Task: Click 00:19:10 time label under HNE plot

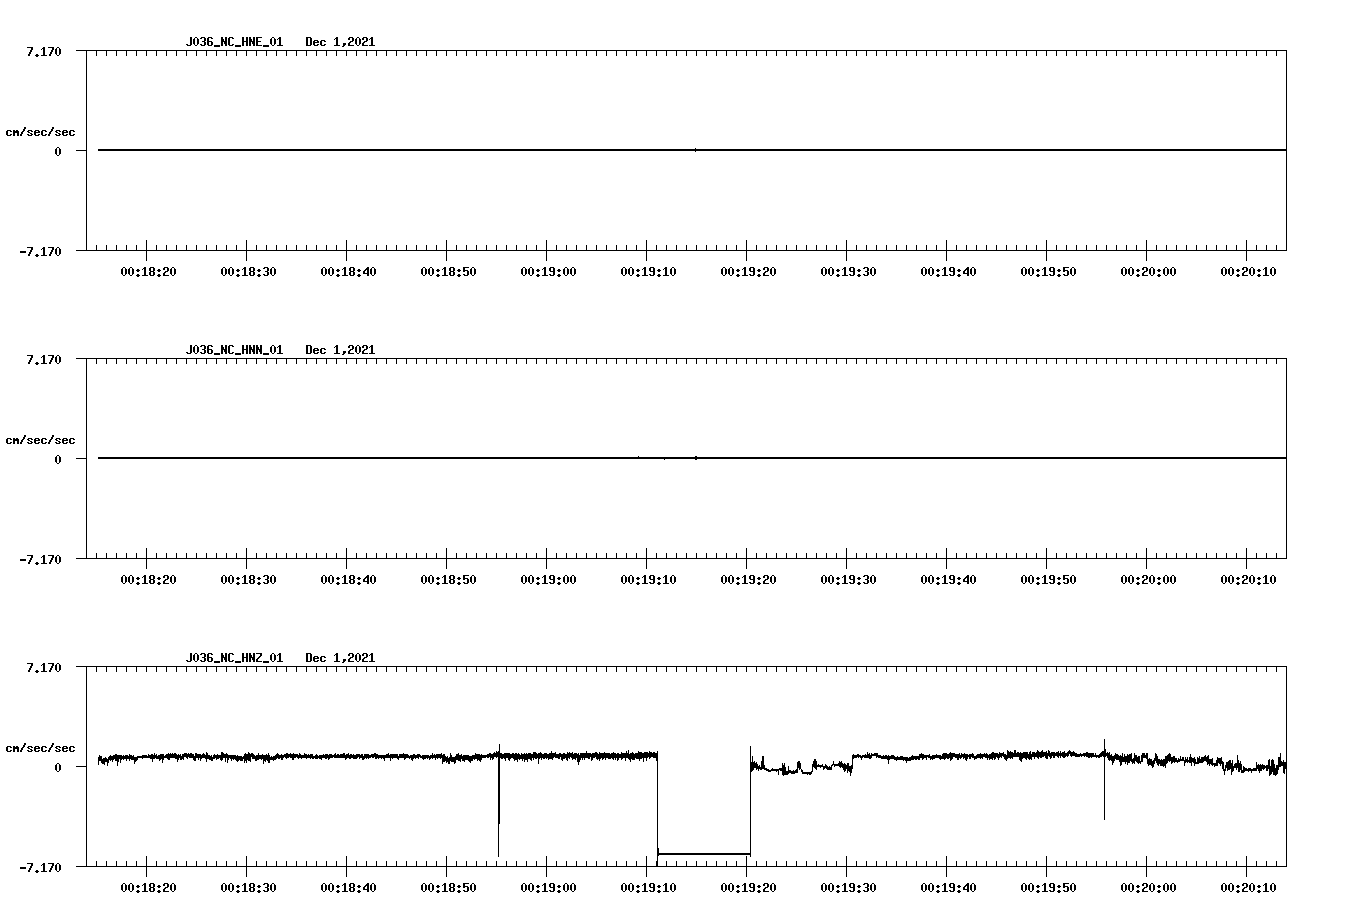Action: point(648,272)
